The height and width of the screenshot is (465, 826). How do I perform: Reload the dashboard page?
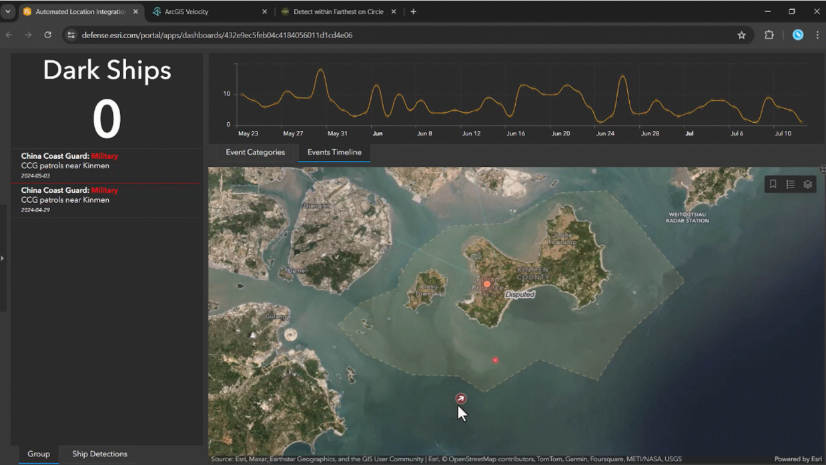coord(48,35)
